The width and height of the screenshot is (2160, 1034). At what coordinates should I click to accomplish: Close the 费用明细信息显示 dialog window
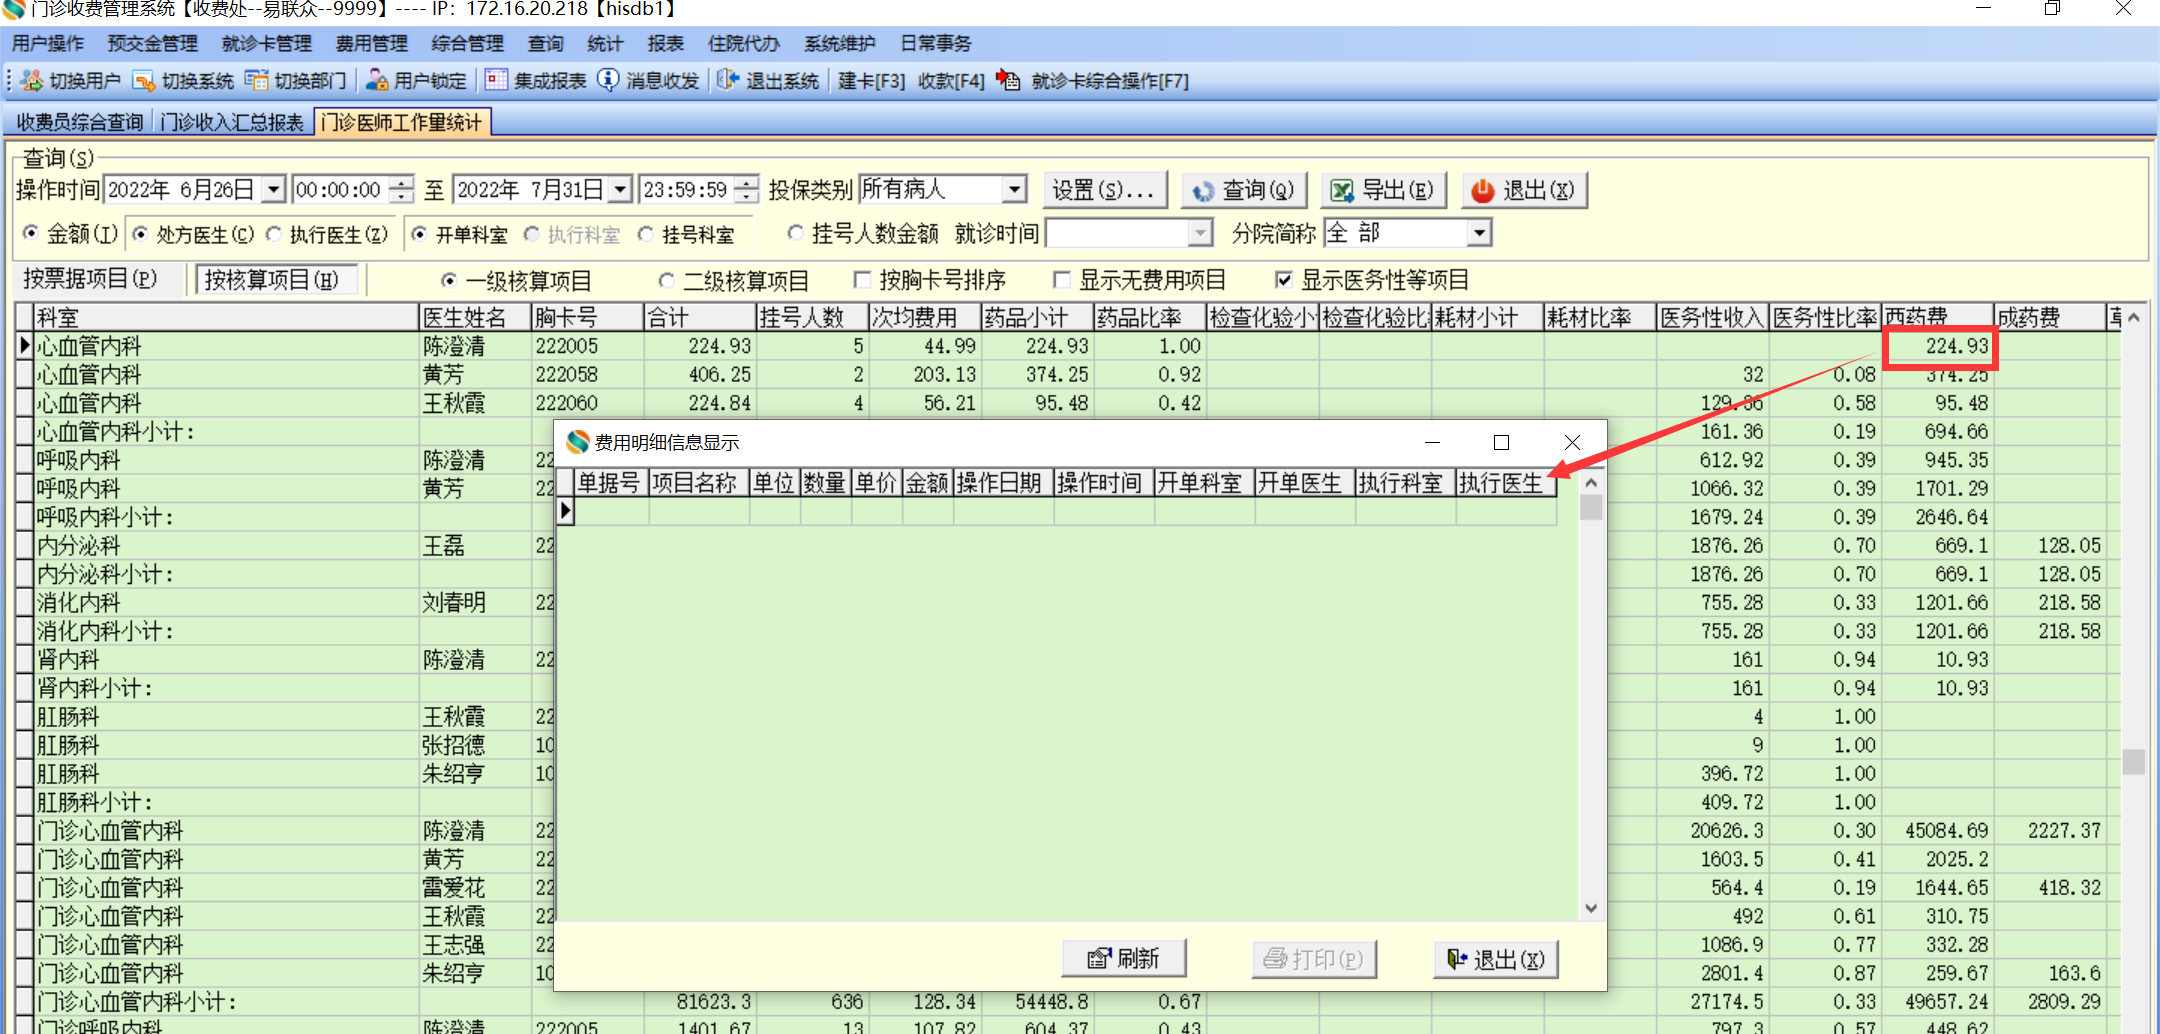1572,442
